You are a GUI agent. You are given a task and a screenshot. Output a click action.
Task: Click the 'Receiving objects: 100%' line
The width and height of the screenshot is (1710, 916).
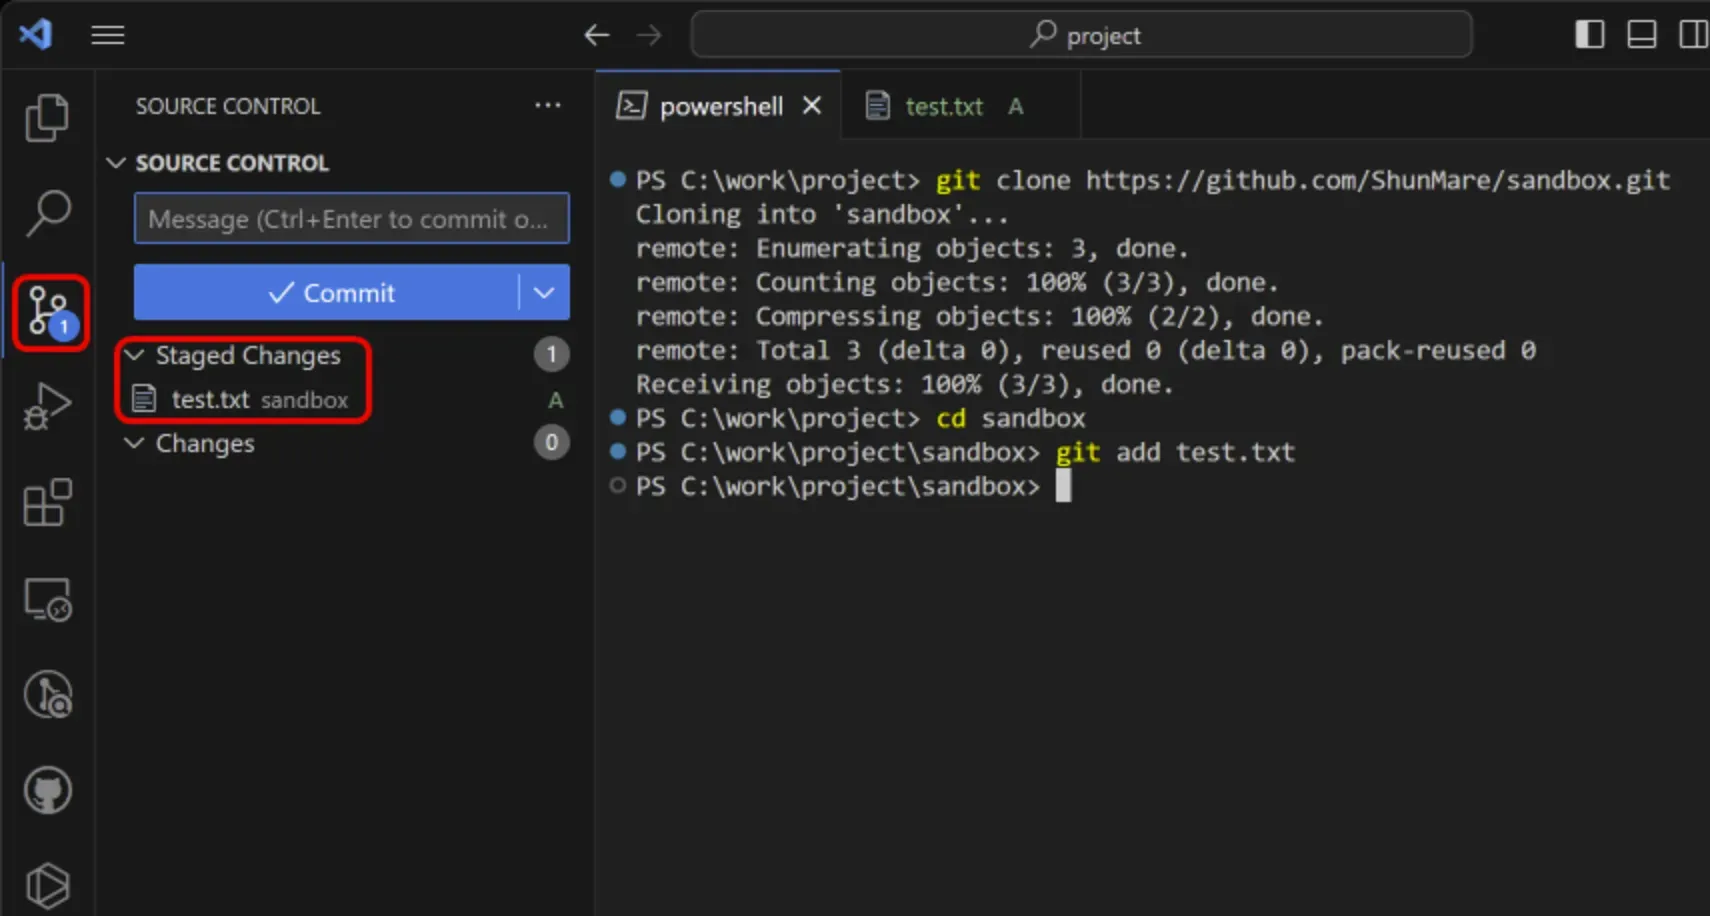coord(905,384)
